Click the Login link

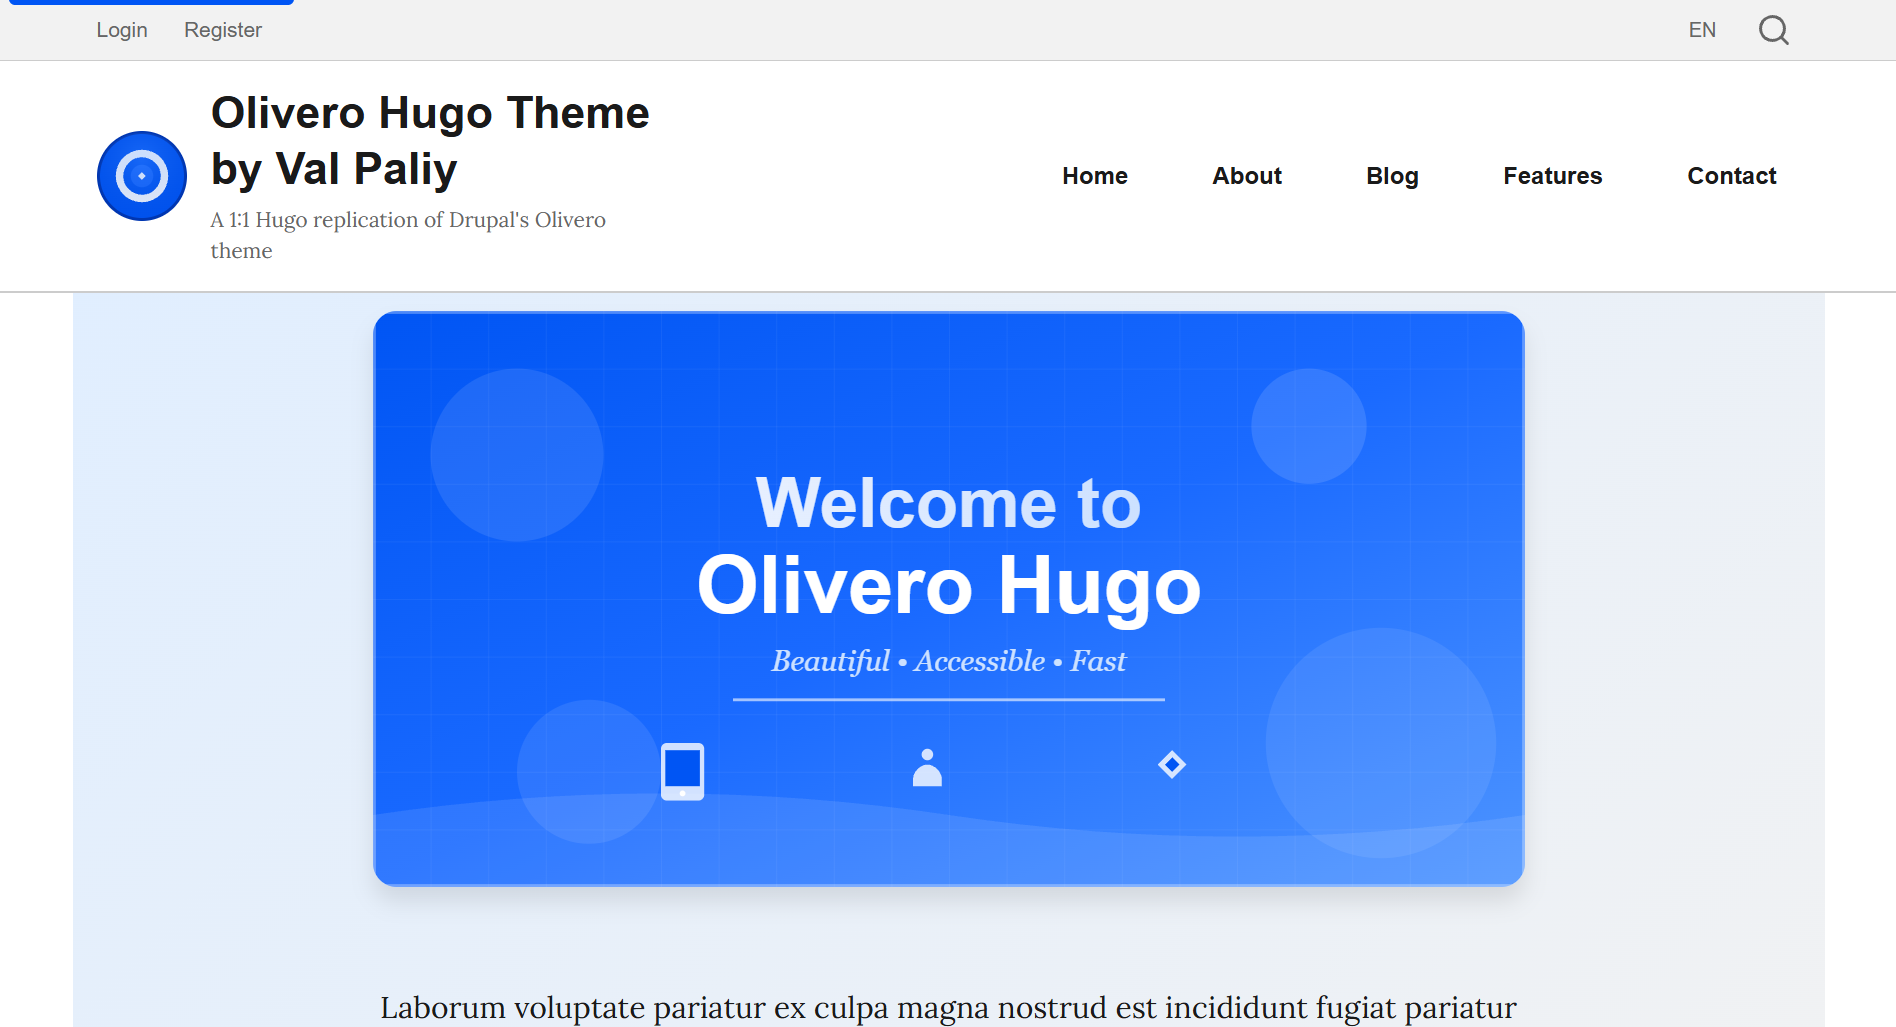[x=122, y=30]
